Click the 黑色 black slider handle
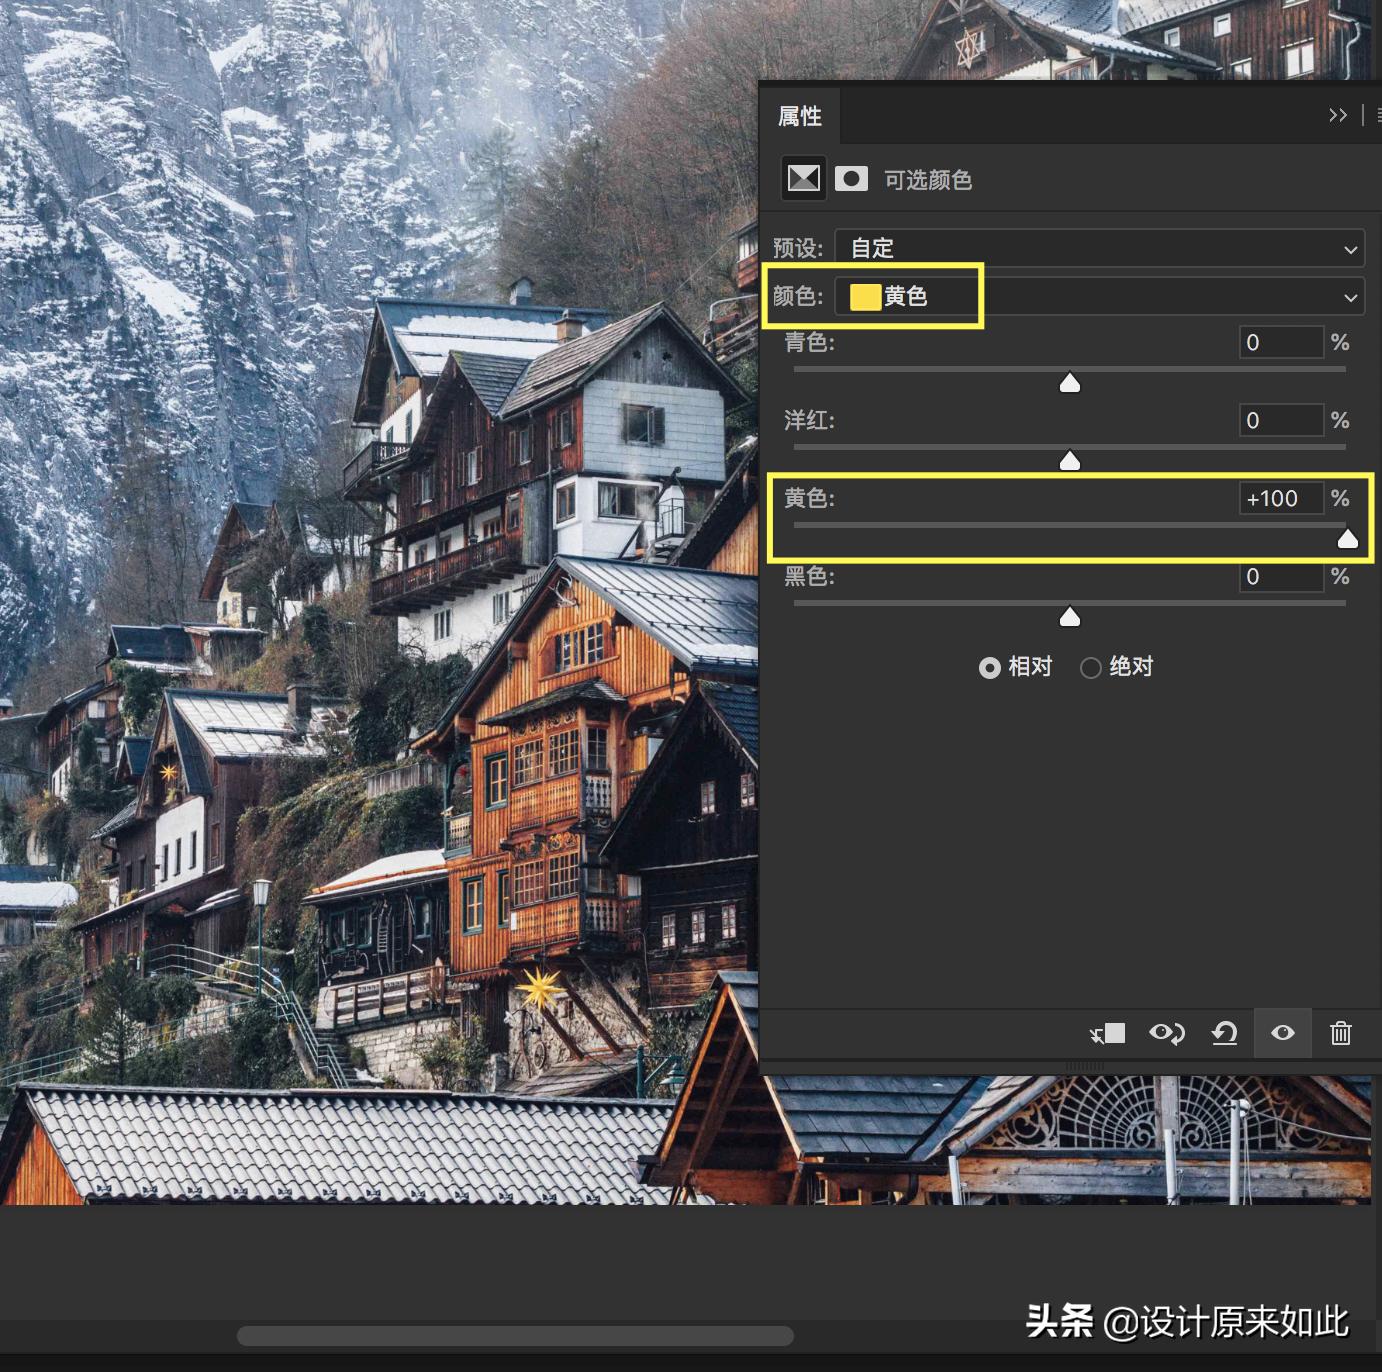The image size is (1382, 1372). (x=1070, y=617)
